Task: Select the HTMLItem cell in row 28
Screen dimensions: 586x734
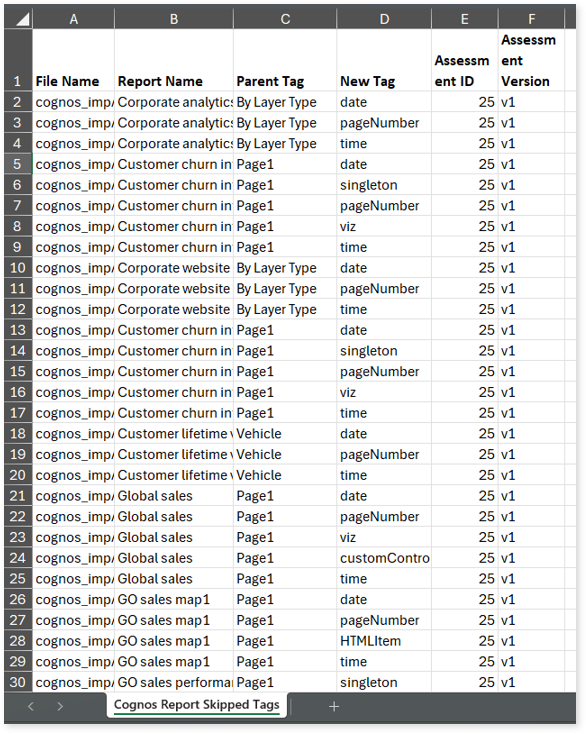Action: [384, 641]
